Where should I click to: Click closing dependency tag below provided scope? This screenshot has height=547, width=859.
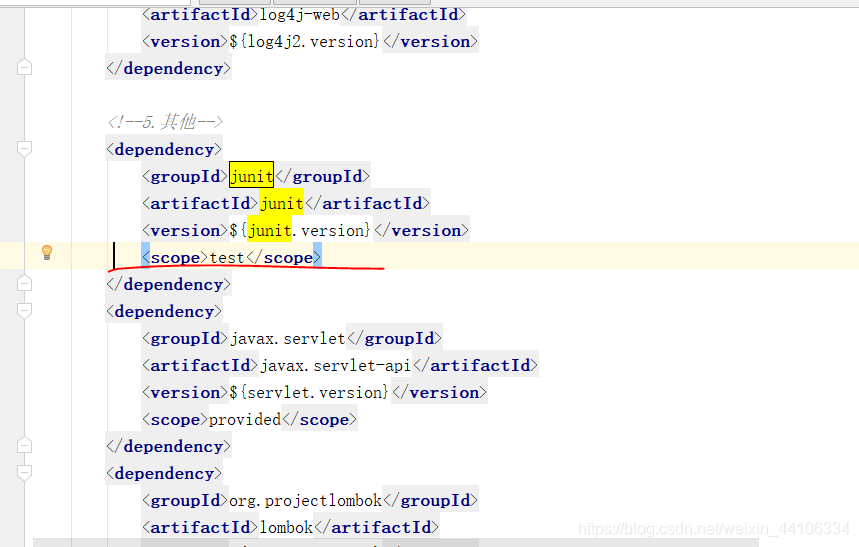click(x=168, y=446)
